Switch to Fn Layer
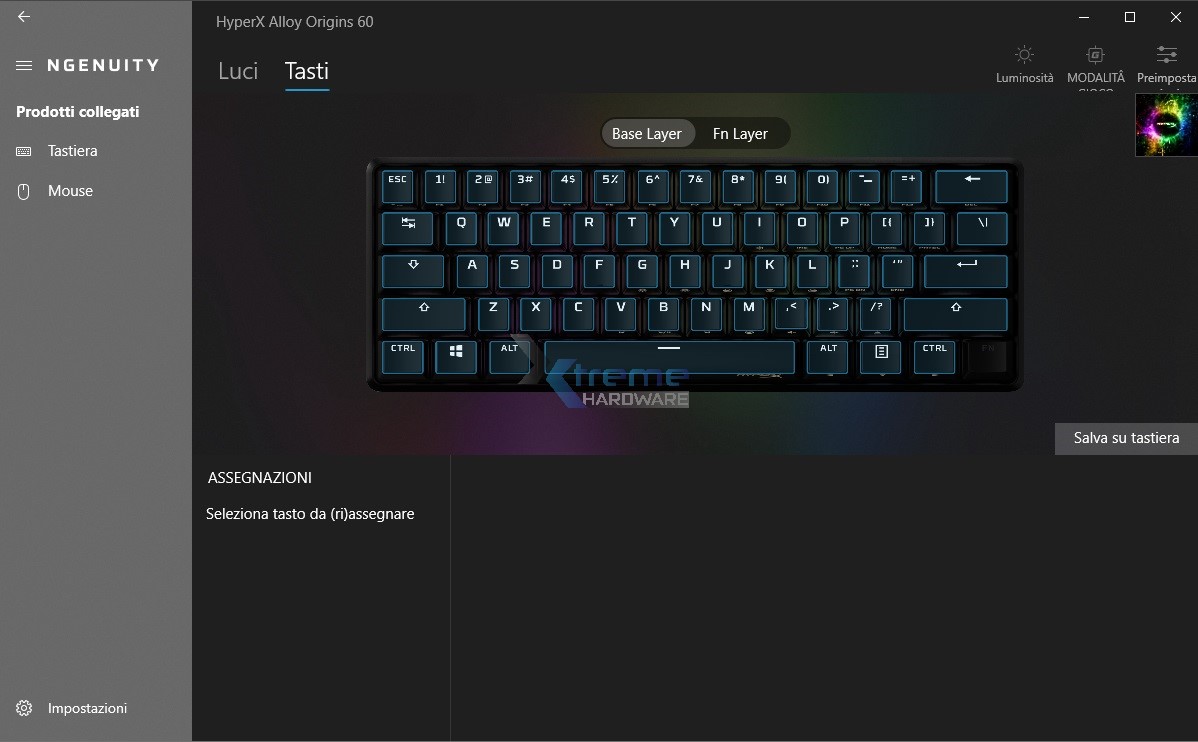 (x=740, y=134)
